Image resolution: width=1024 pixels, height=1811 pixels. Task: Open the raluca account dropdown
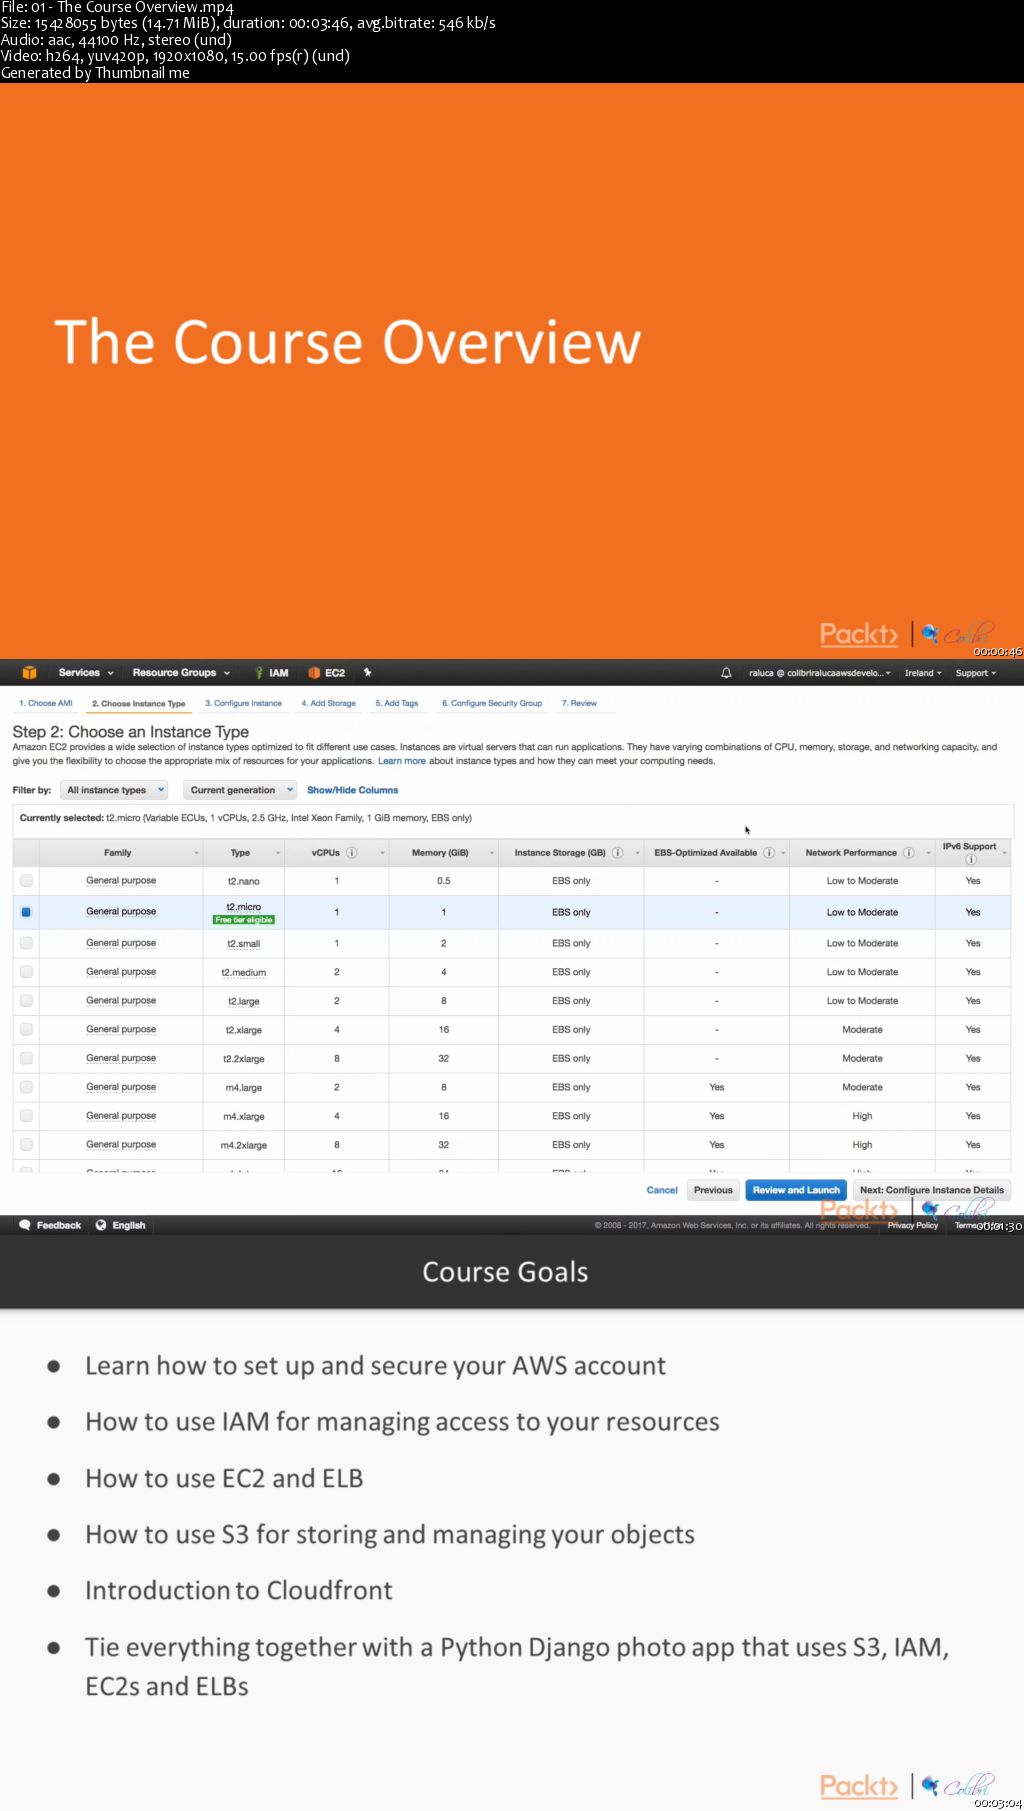pos(819,673)
